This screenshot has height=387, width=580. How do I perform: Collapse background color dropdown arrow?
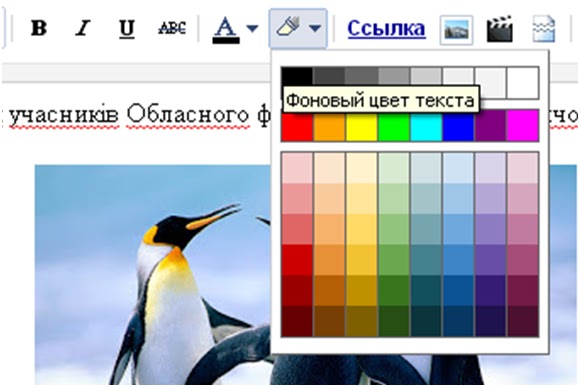tap(315, 28)
